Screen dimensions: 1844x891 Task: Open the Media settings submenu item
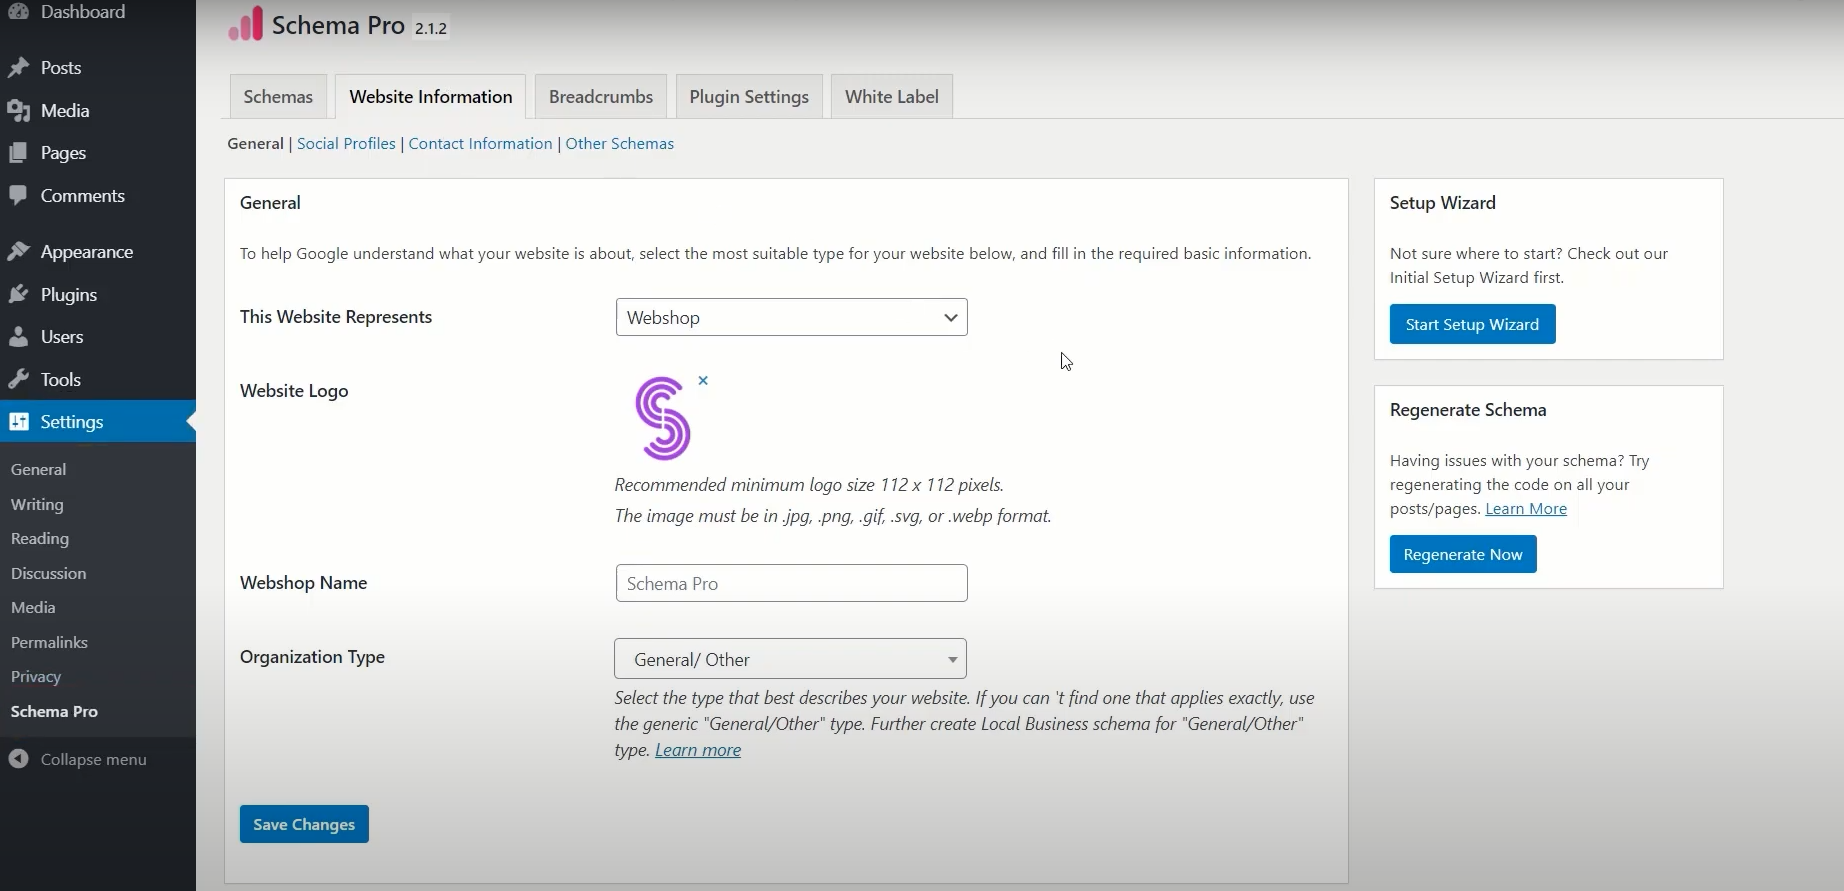(x=33, y=607)
